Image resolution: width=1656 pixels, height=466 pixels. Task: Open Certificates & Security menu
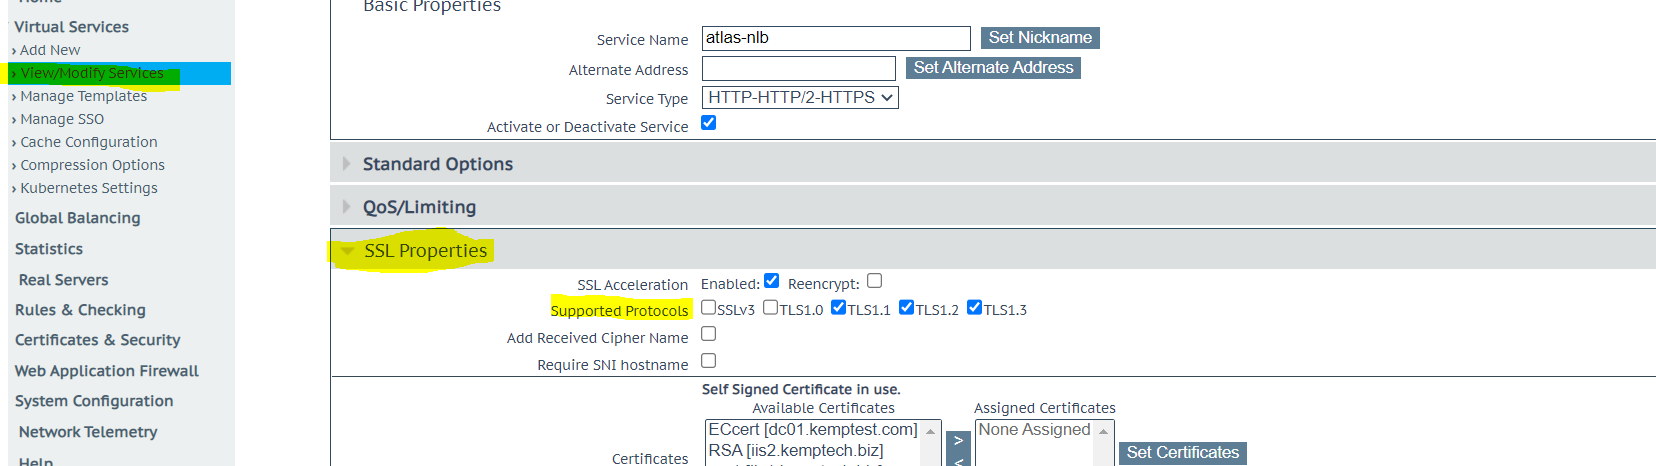click(98, 340)
